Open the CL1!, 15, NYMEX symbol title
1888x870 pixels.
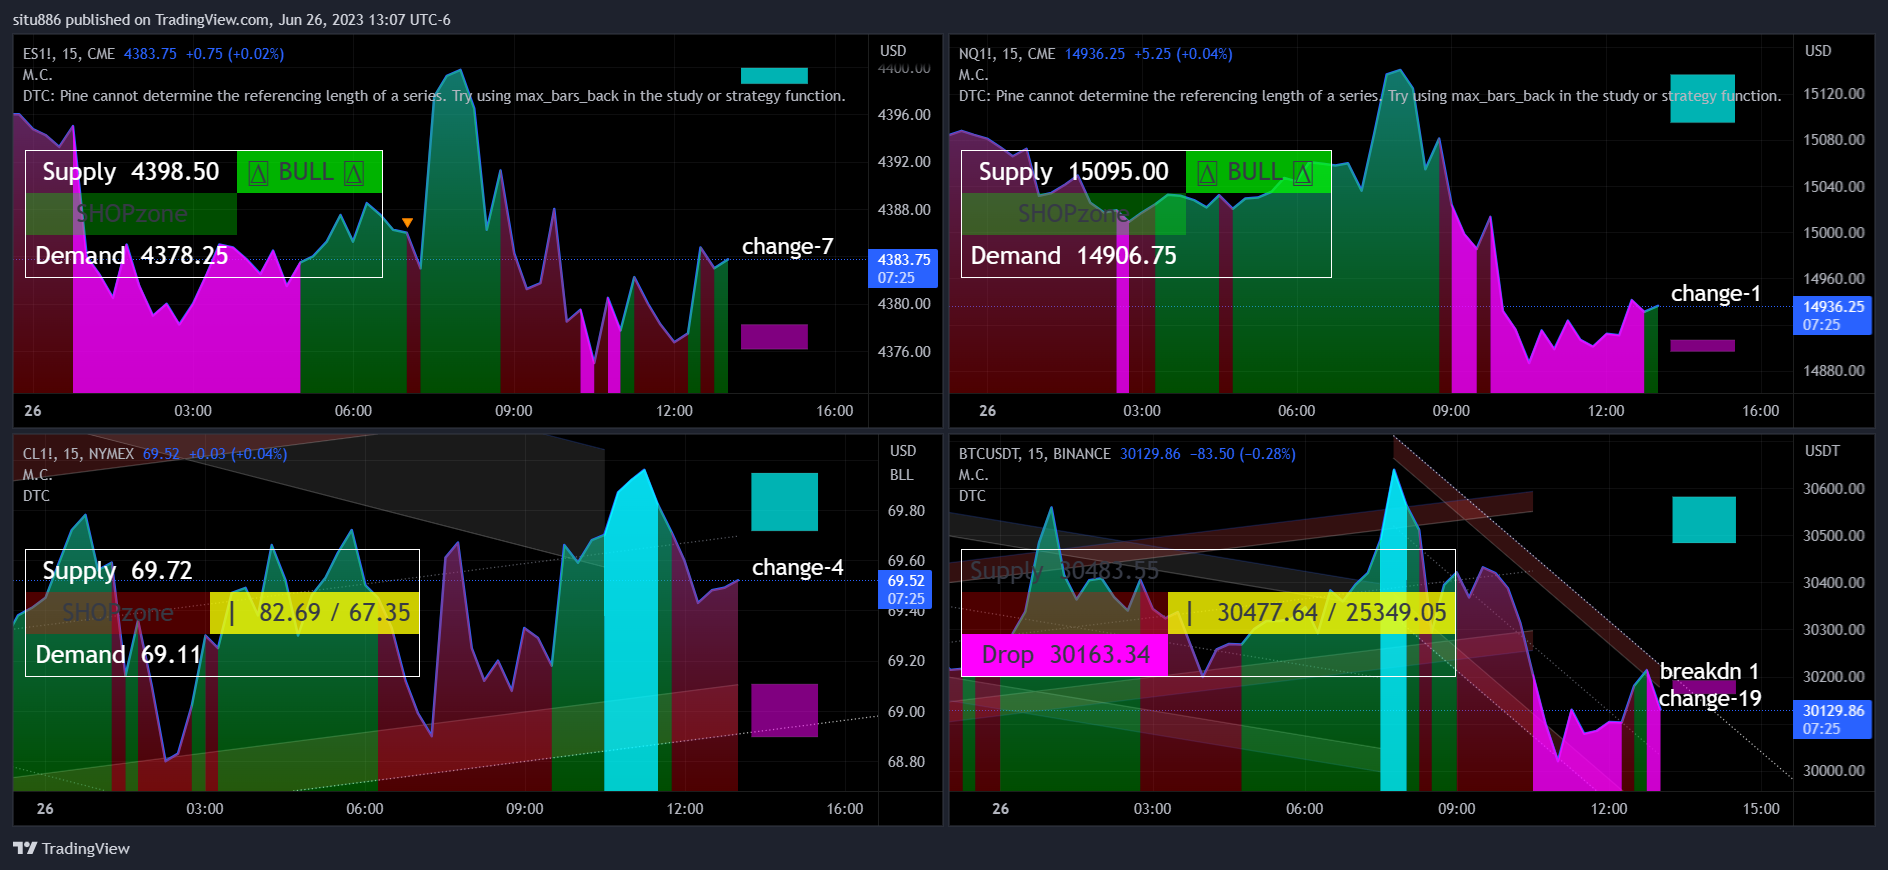[78, 454]
